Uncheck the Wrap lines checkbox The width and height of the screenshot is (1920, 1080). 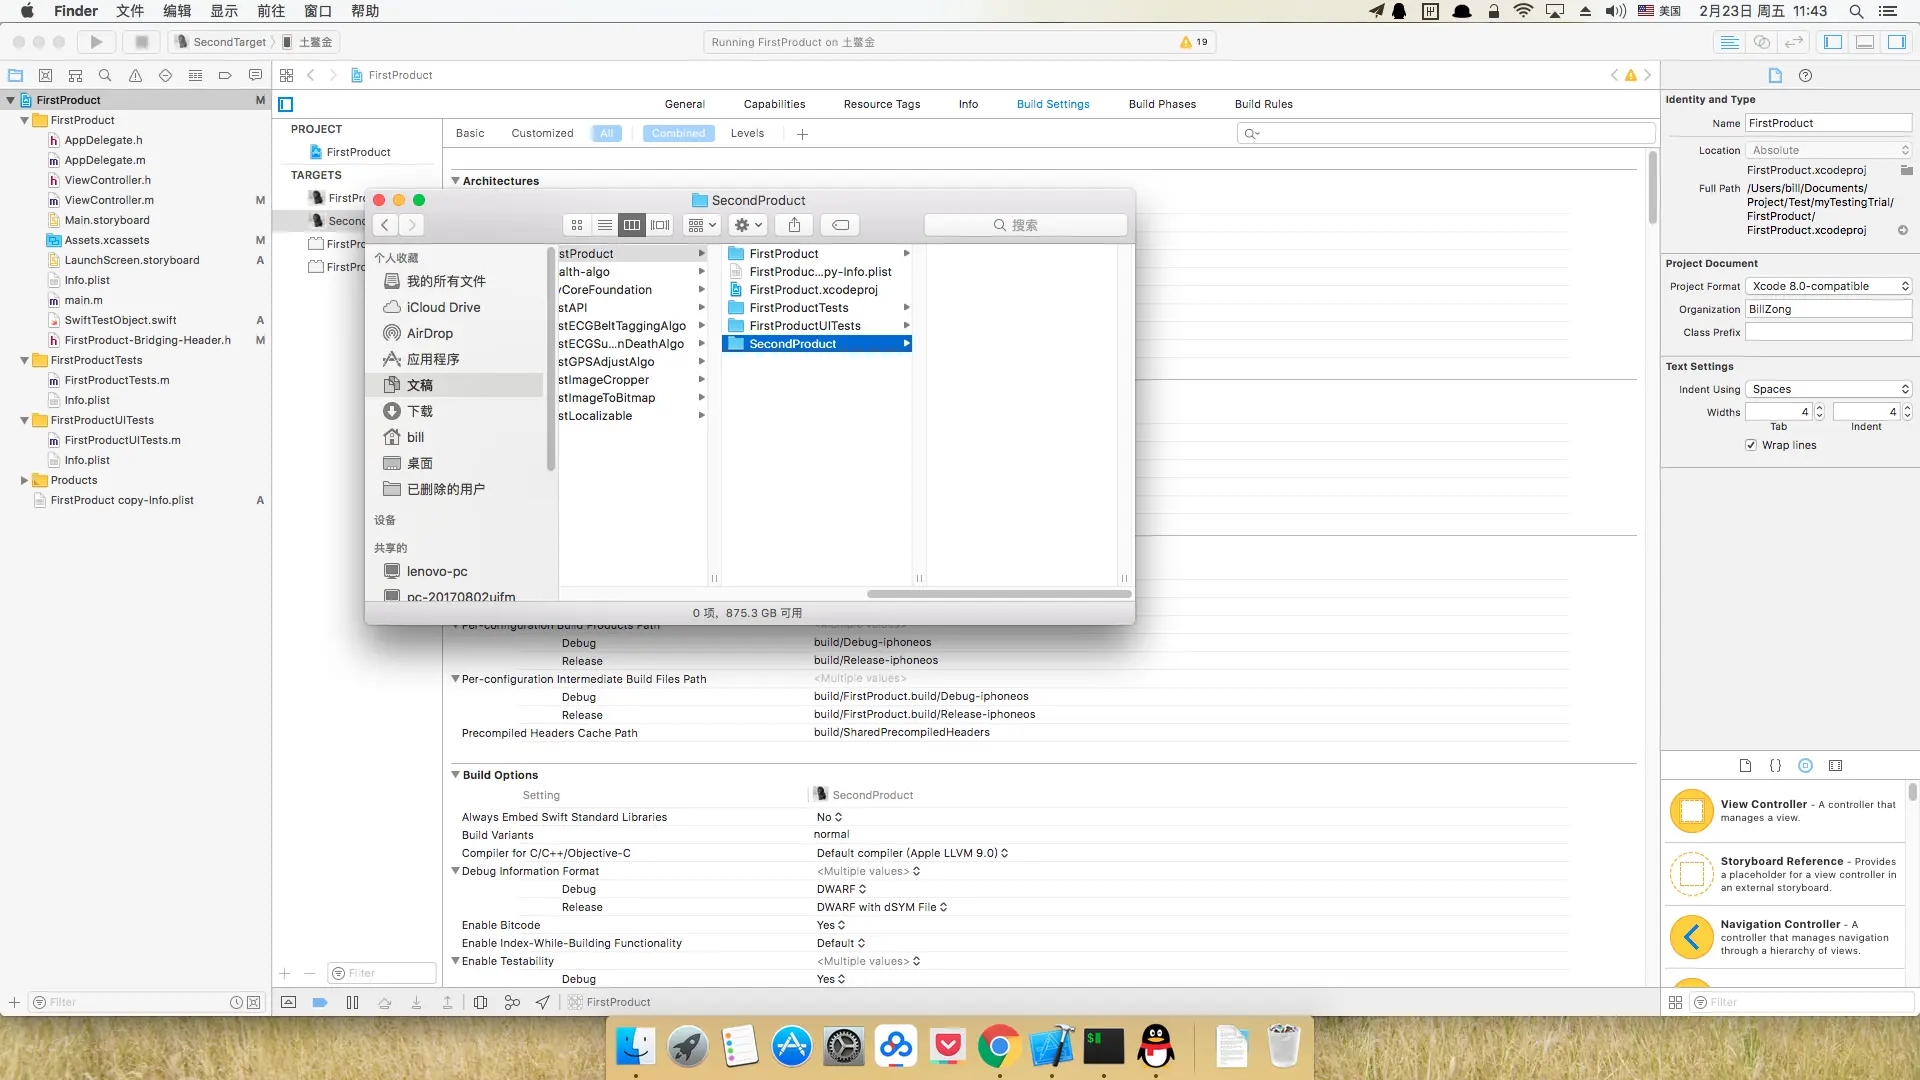1751,445
